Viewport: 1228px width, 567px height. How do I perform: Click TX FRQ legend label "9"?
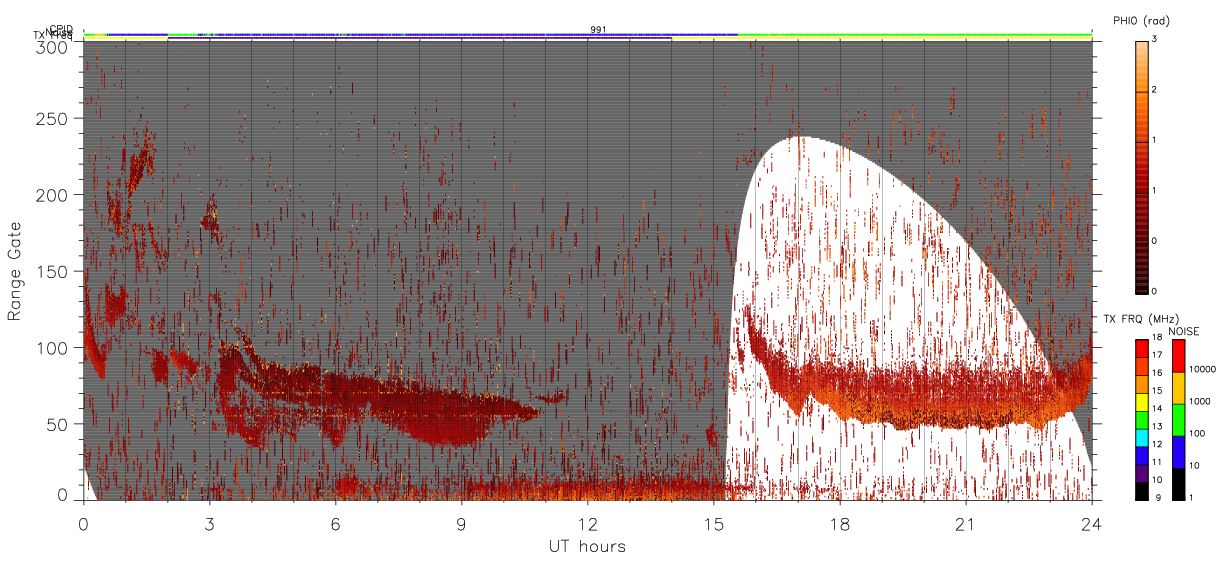click(1158, 497)
